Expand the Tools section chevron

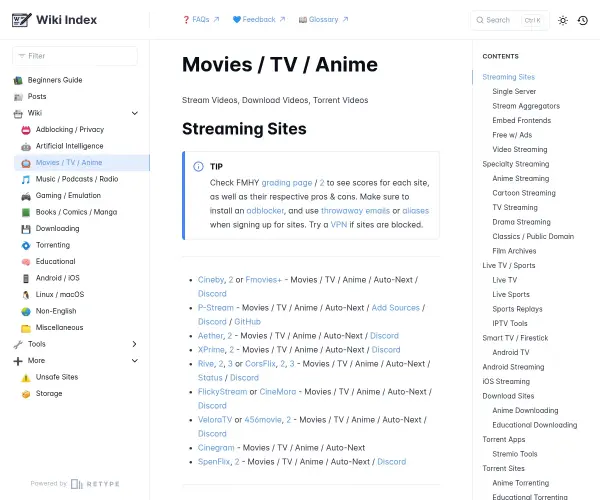point(135,344)
